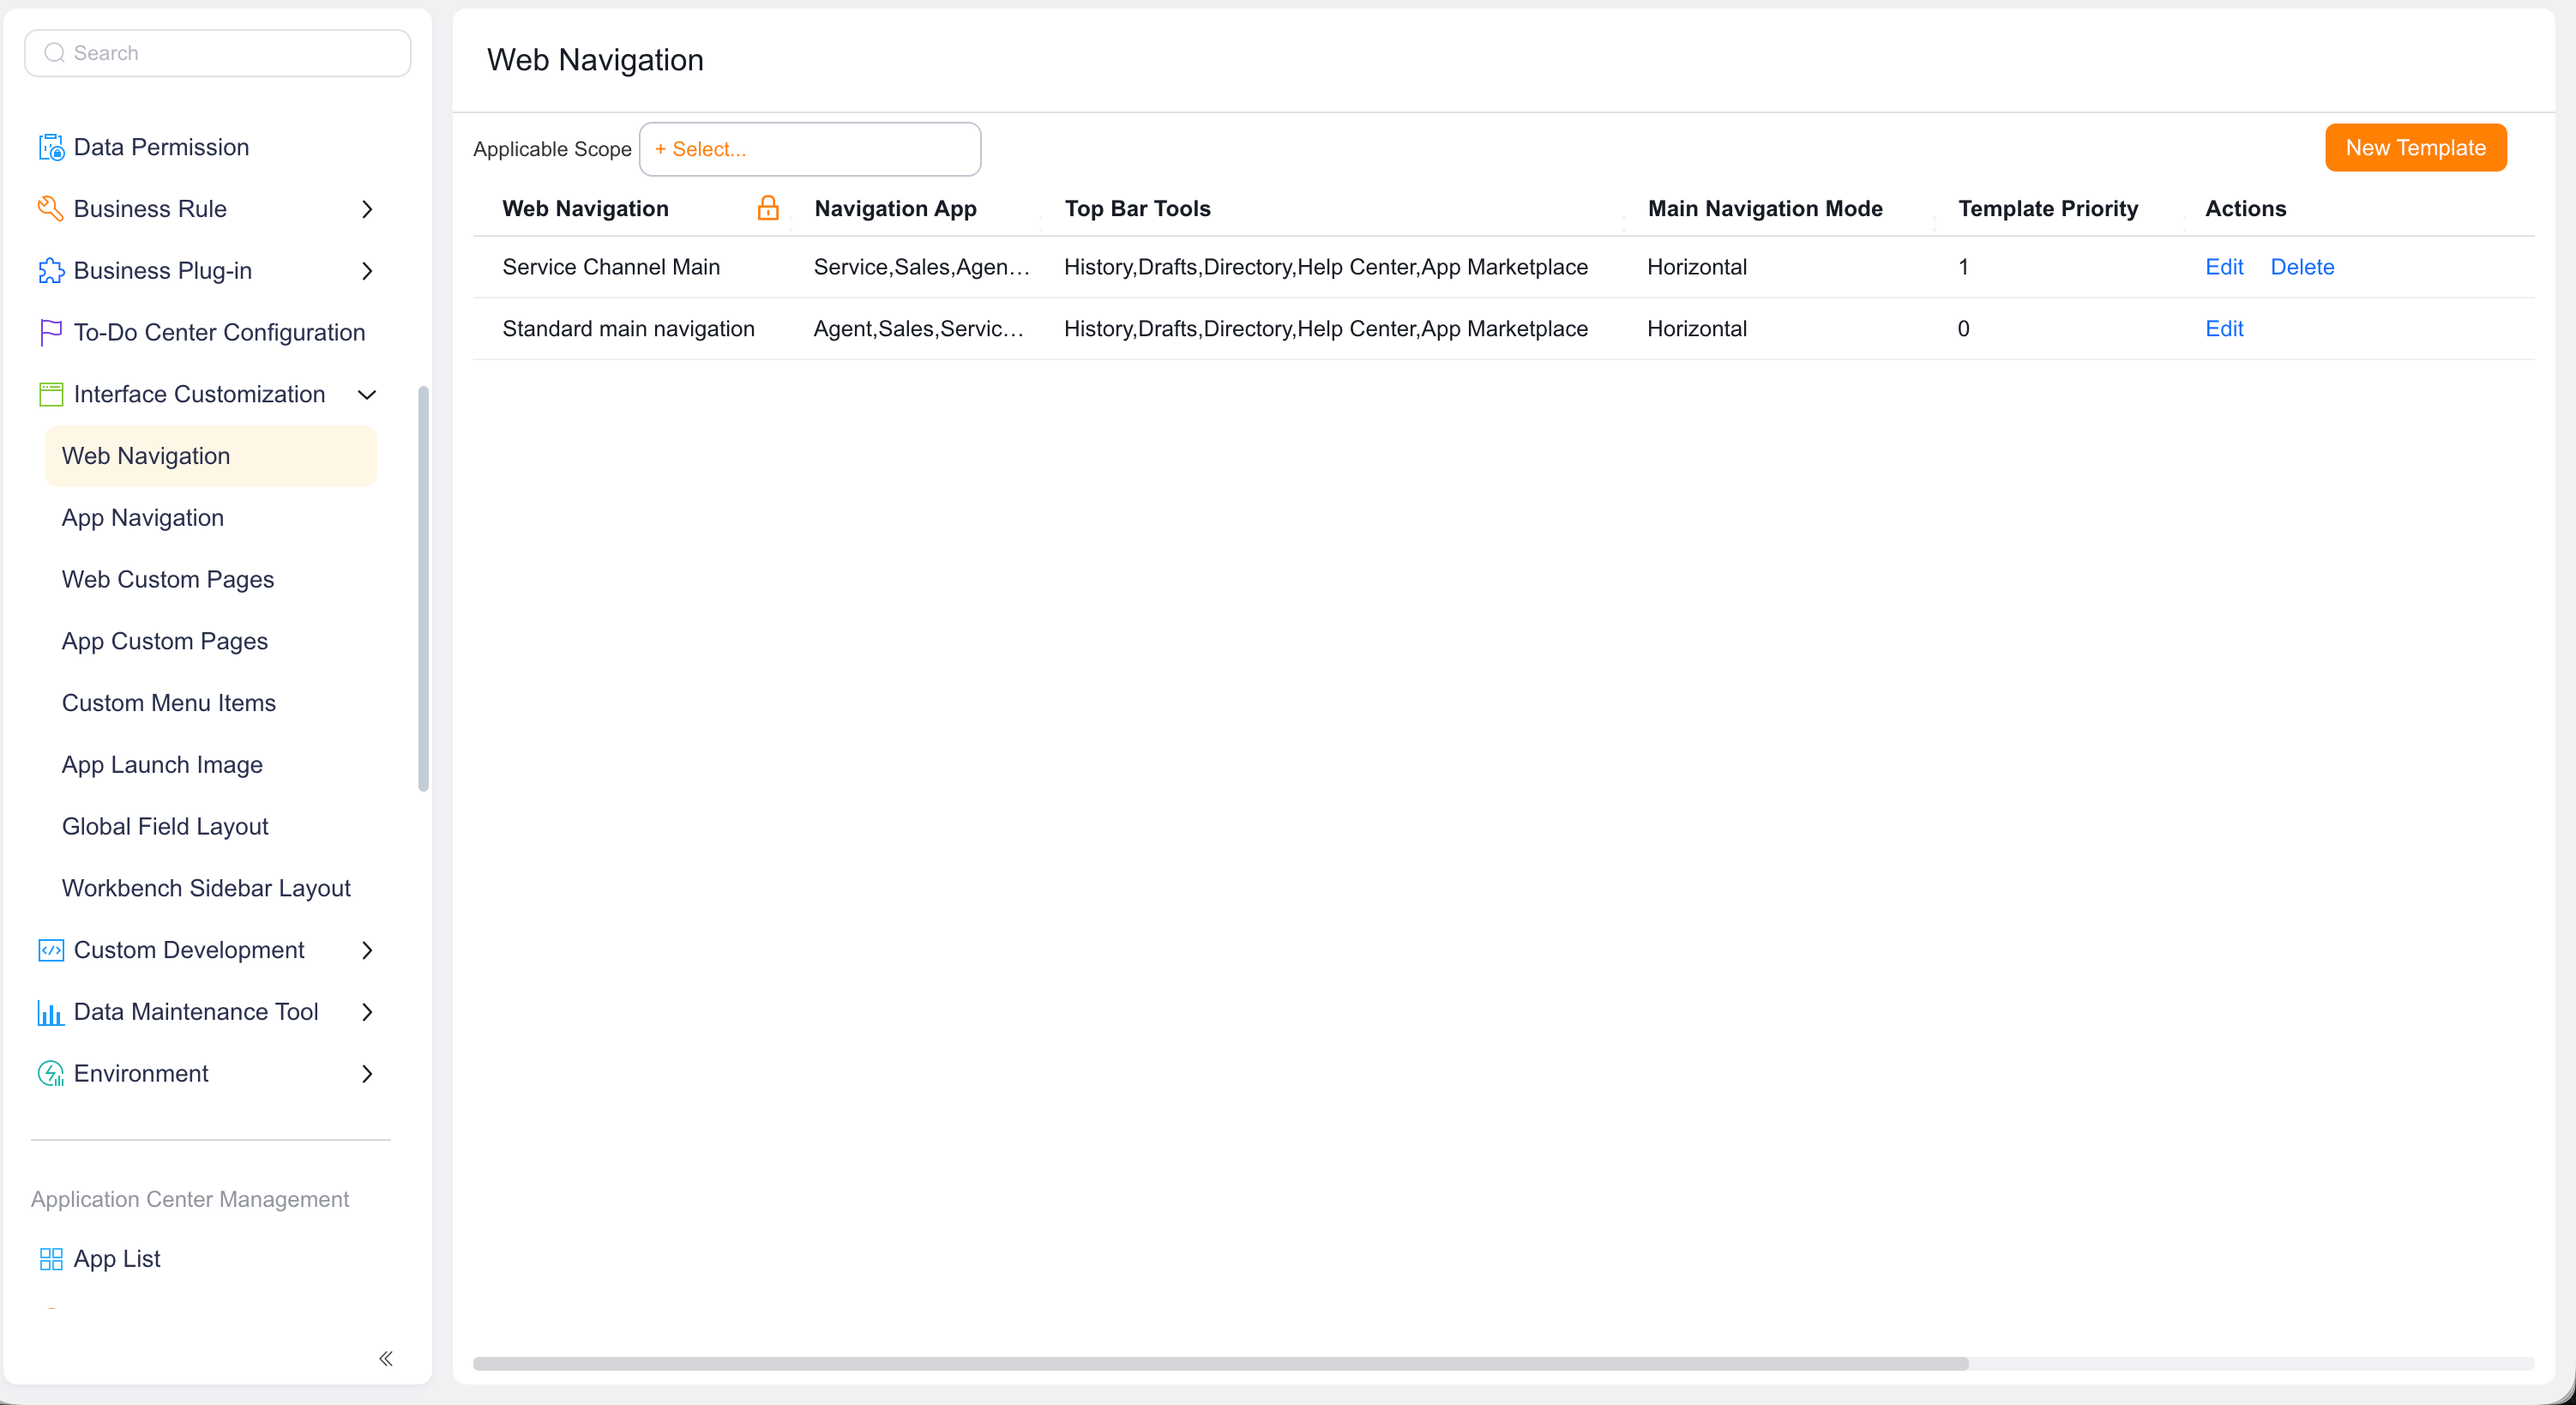Viewport: 2576px width, 1405px height.
Task: Click the Standard main navigation row name
Action: (628, 329)
